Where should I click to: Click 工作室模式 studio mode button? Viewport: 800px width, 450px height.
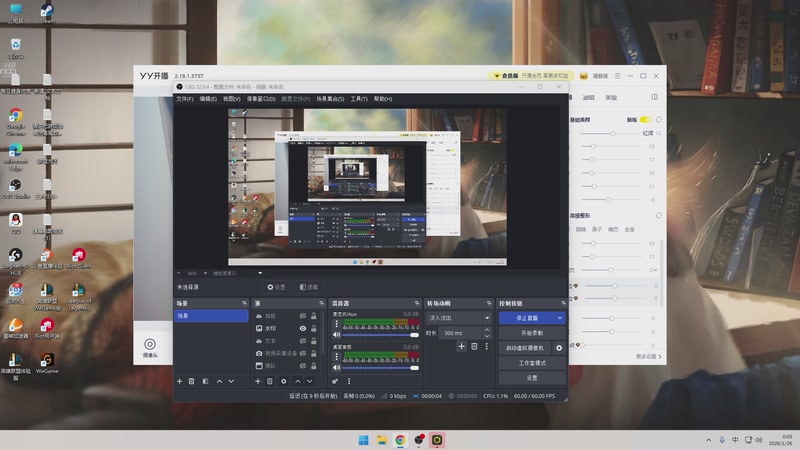[532, 363]
